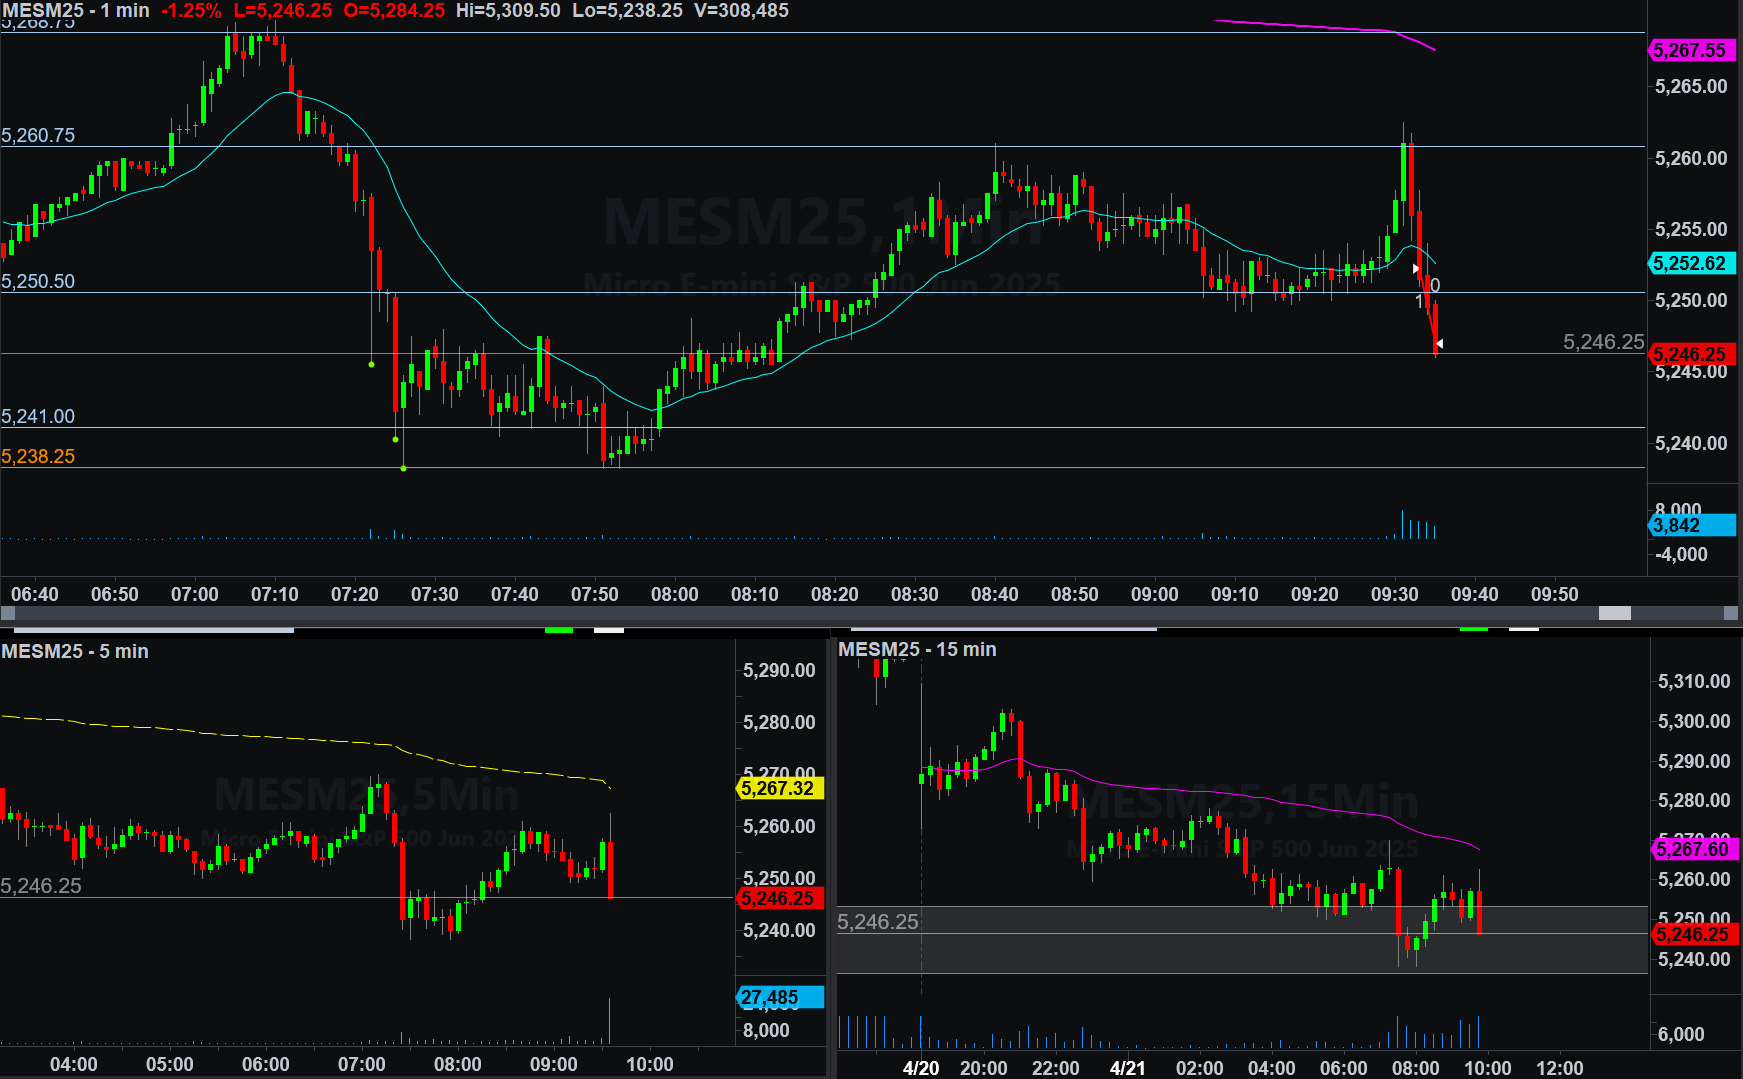The width and height of the screenshot is (1743, 1079).
Task: Click the blue 27,485 volume tag on the 5 min chart
Action: pyautogui.click(x=779, y=997)
